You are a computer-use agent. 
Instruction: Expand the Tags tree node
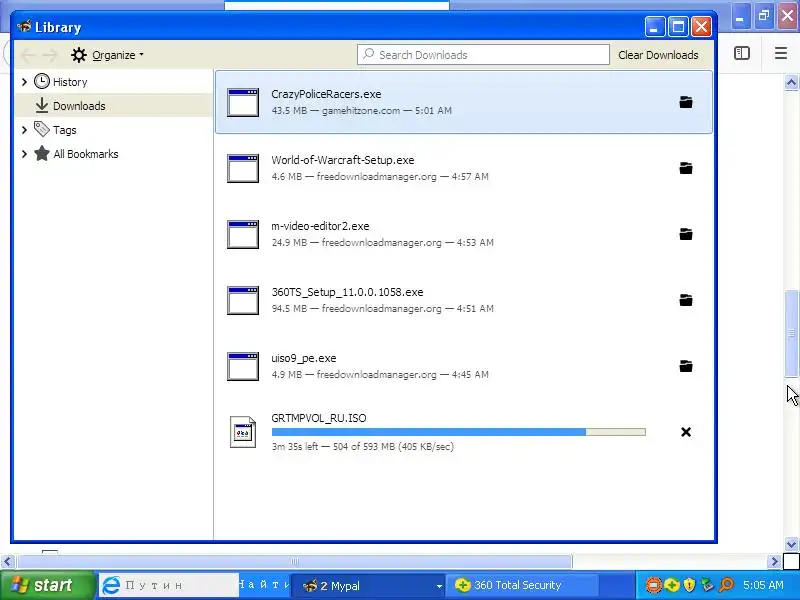24,130
